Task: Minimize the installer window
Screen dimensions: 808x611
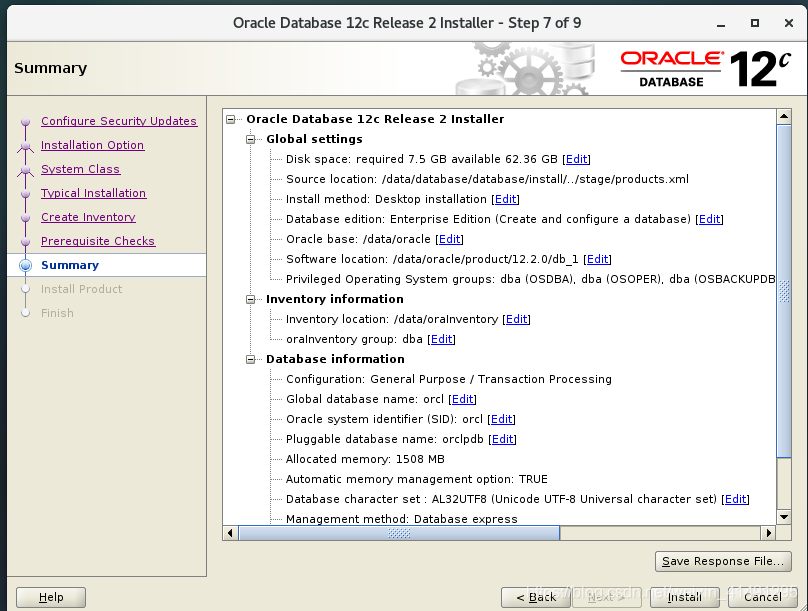Action: 721,23
